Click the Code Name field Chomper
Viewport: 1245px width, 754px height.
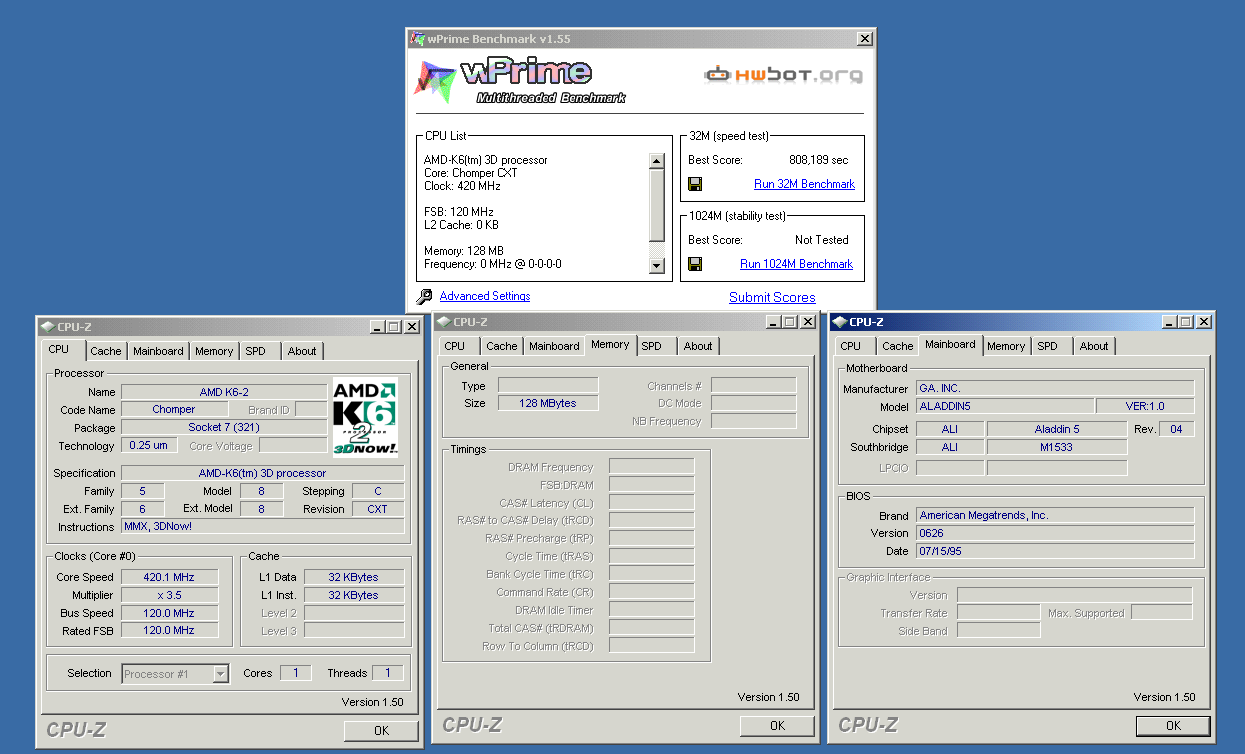(x=174, y=410)
